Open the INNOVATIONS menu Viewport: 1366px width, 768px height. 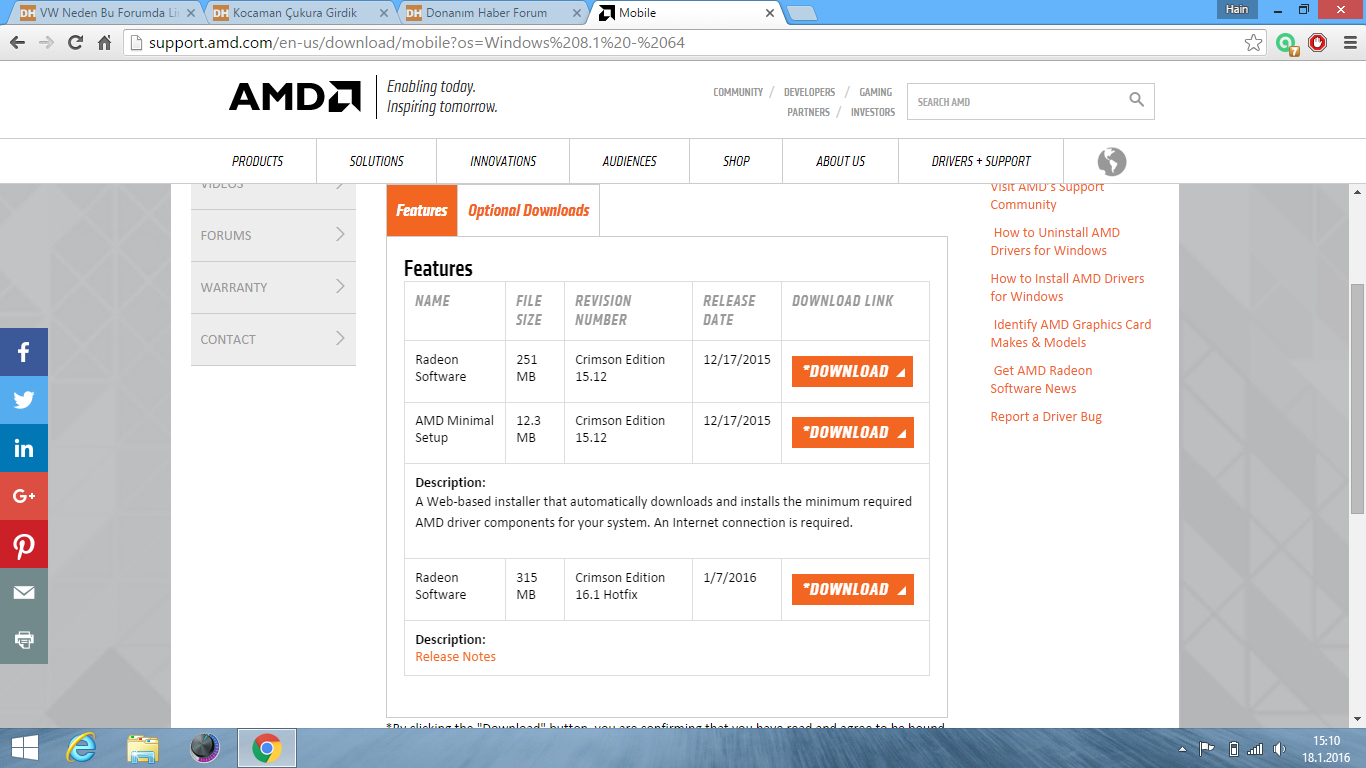point(503,161)
